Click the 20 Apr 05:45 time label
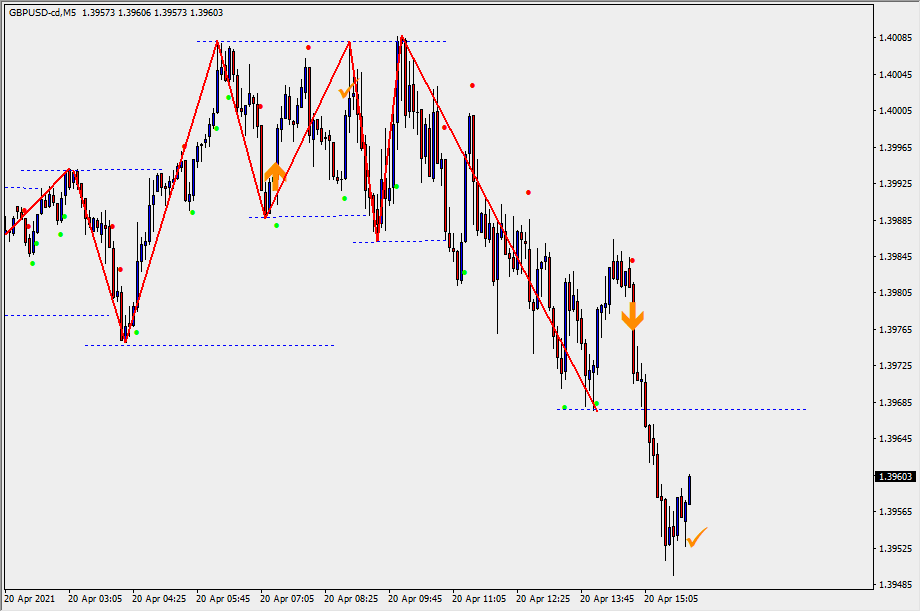 click(224, 599)
